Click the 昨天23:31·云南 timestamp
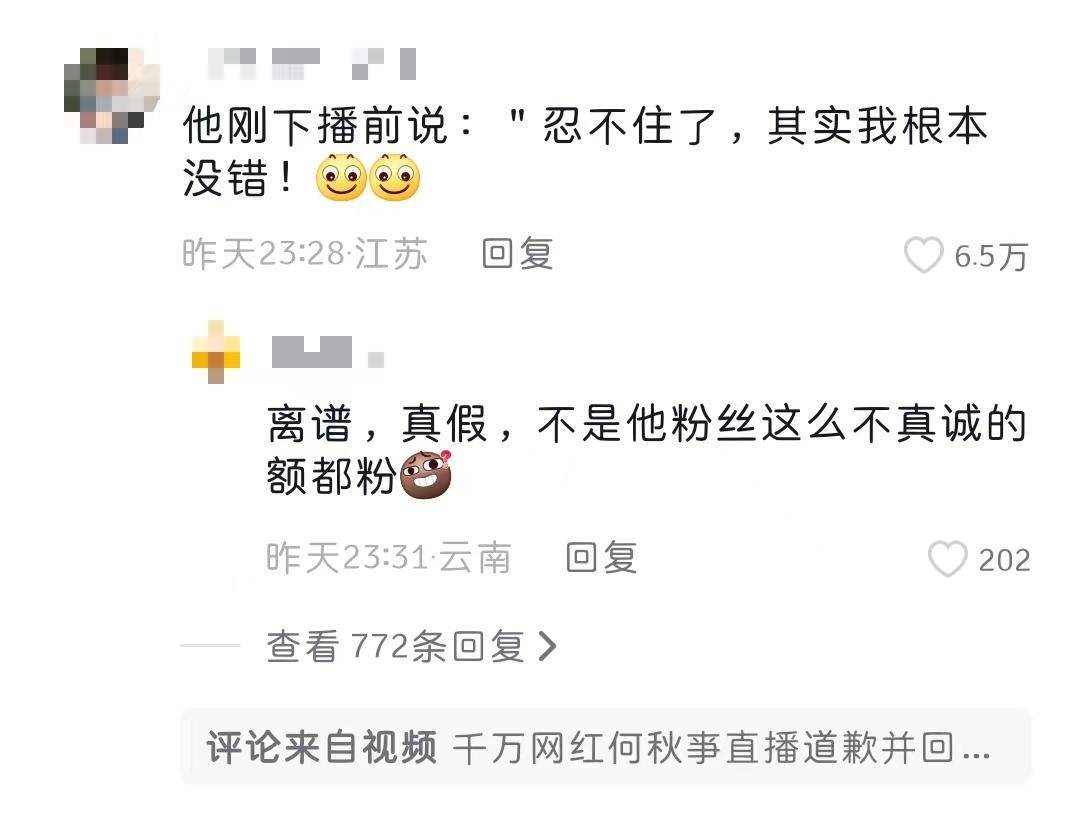The image size is (1080, 833). tap(388, 557)
